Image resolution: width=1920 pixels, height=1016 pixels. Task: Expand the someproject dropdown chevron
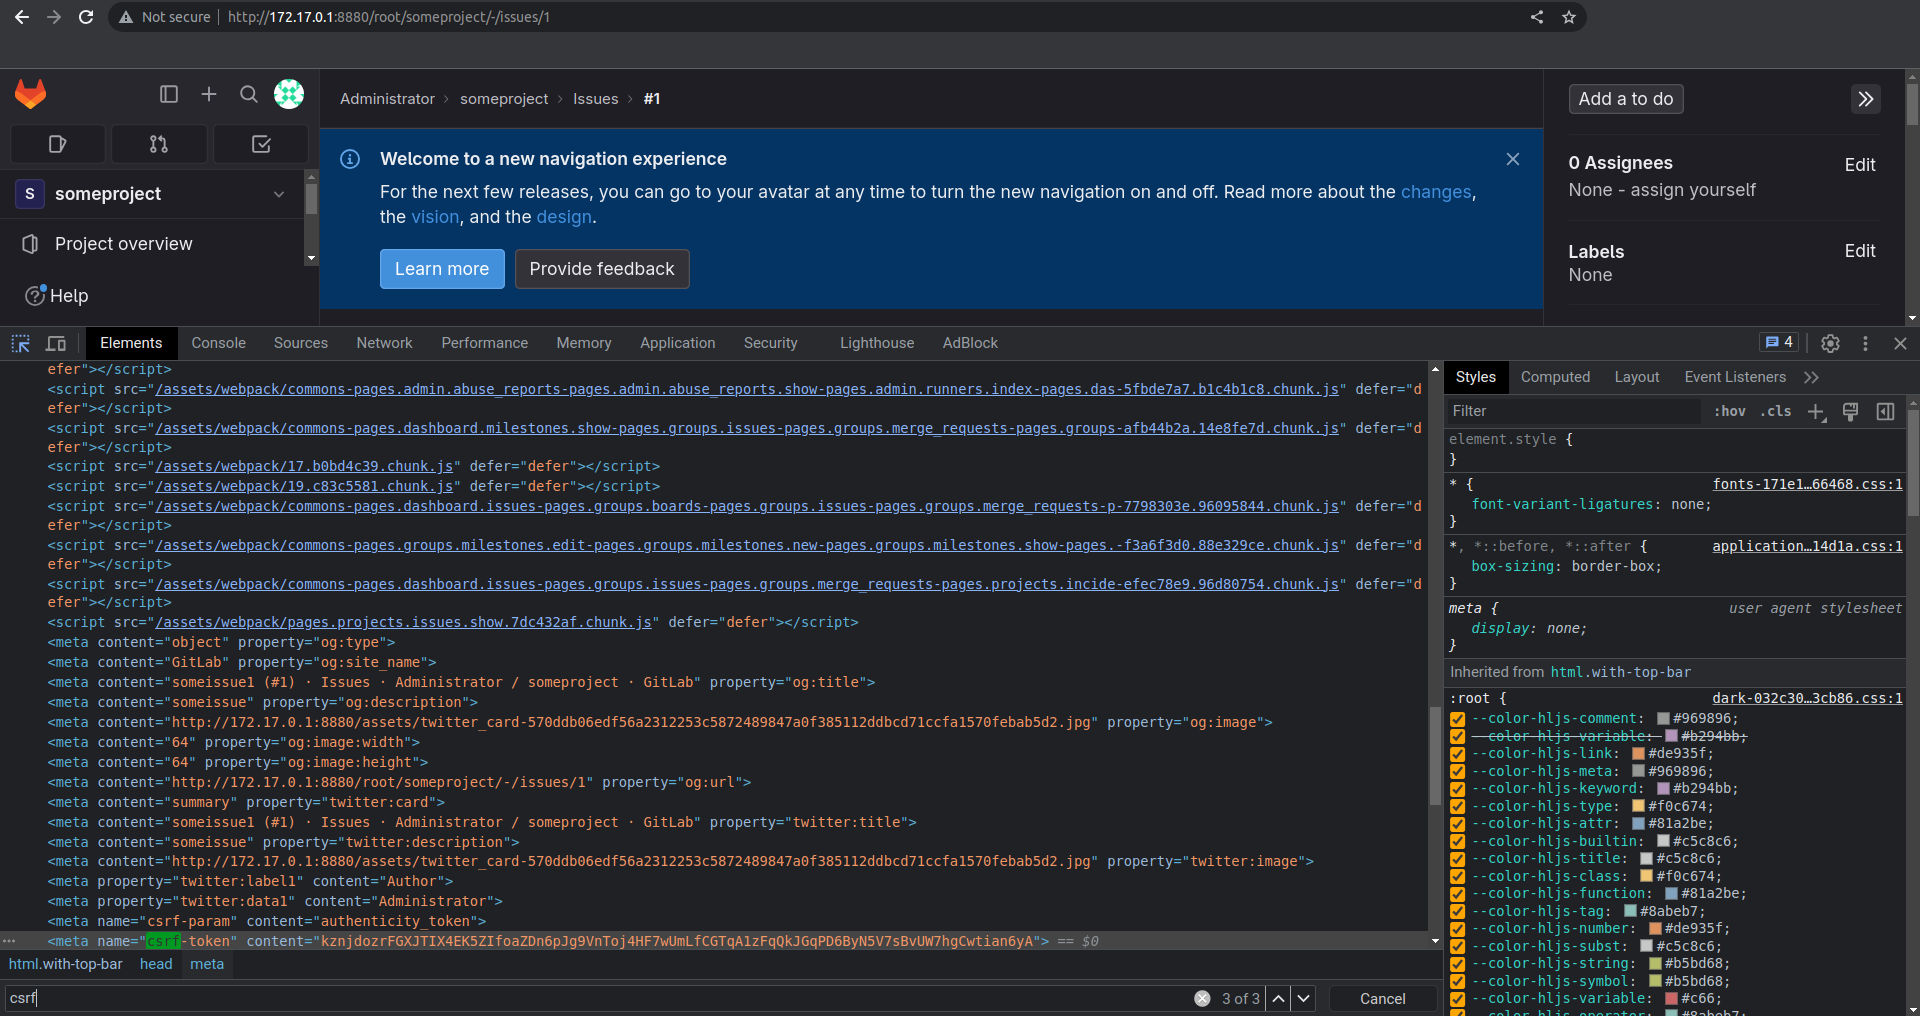pos(279,194)
